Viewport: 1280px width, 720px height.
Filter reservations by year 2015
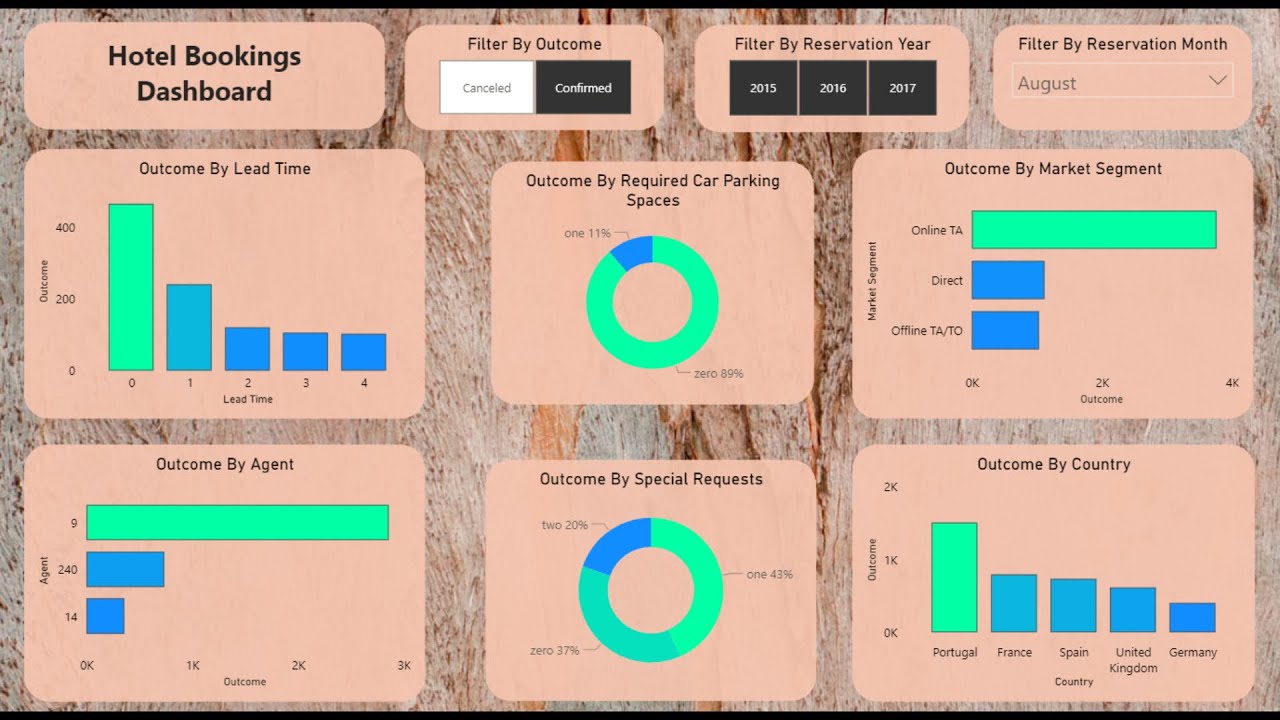coord(763,88)
